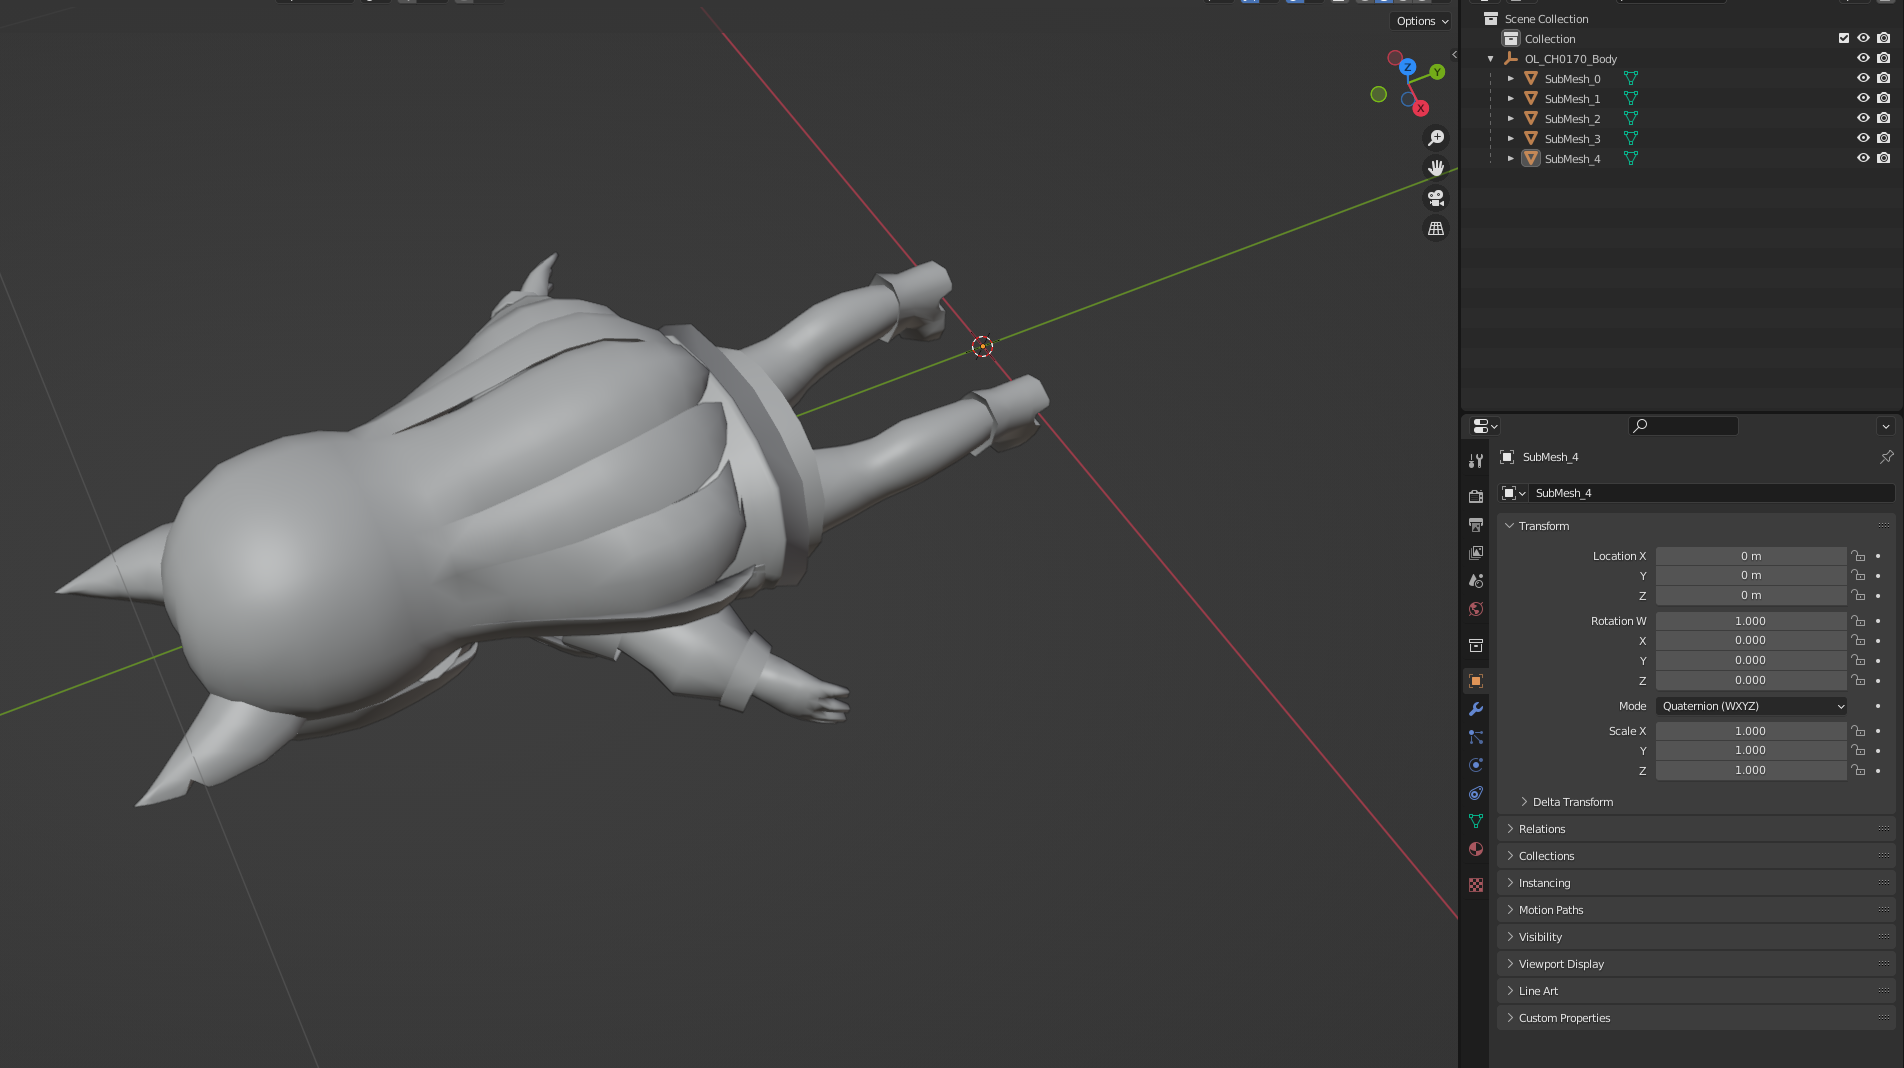1904x1068 pixels.
Task: Switch perspective/orthographic grid icon
Action: (x=1436, y=228)
